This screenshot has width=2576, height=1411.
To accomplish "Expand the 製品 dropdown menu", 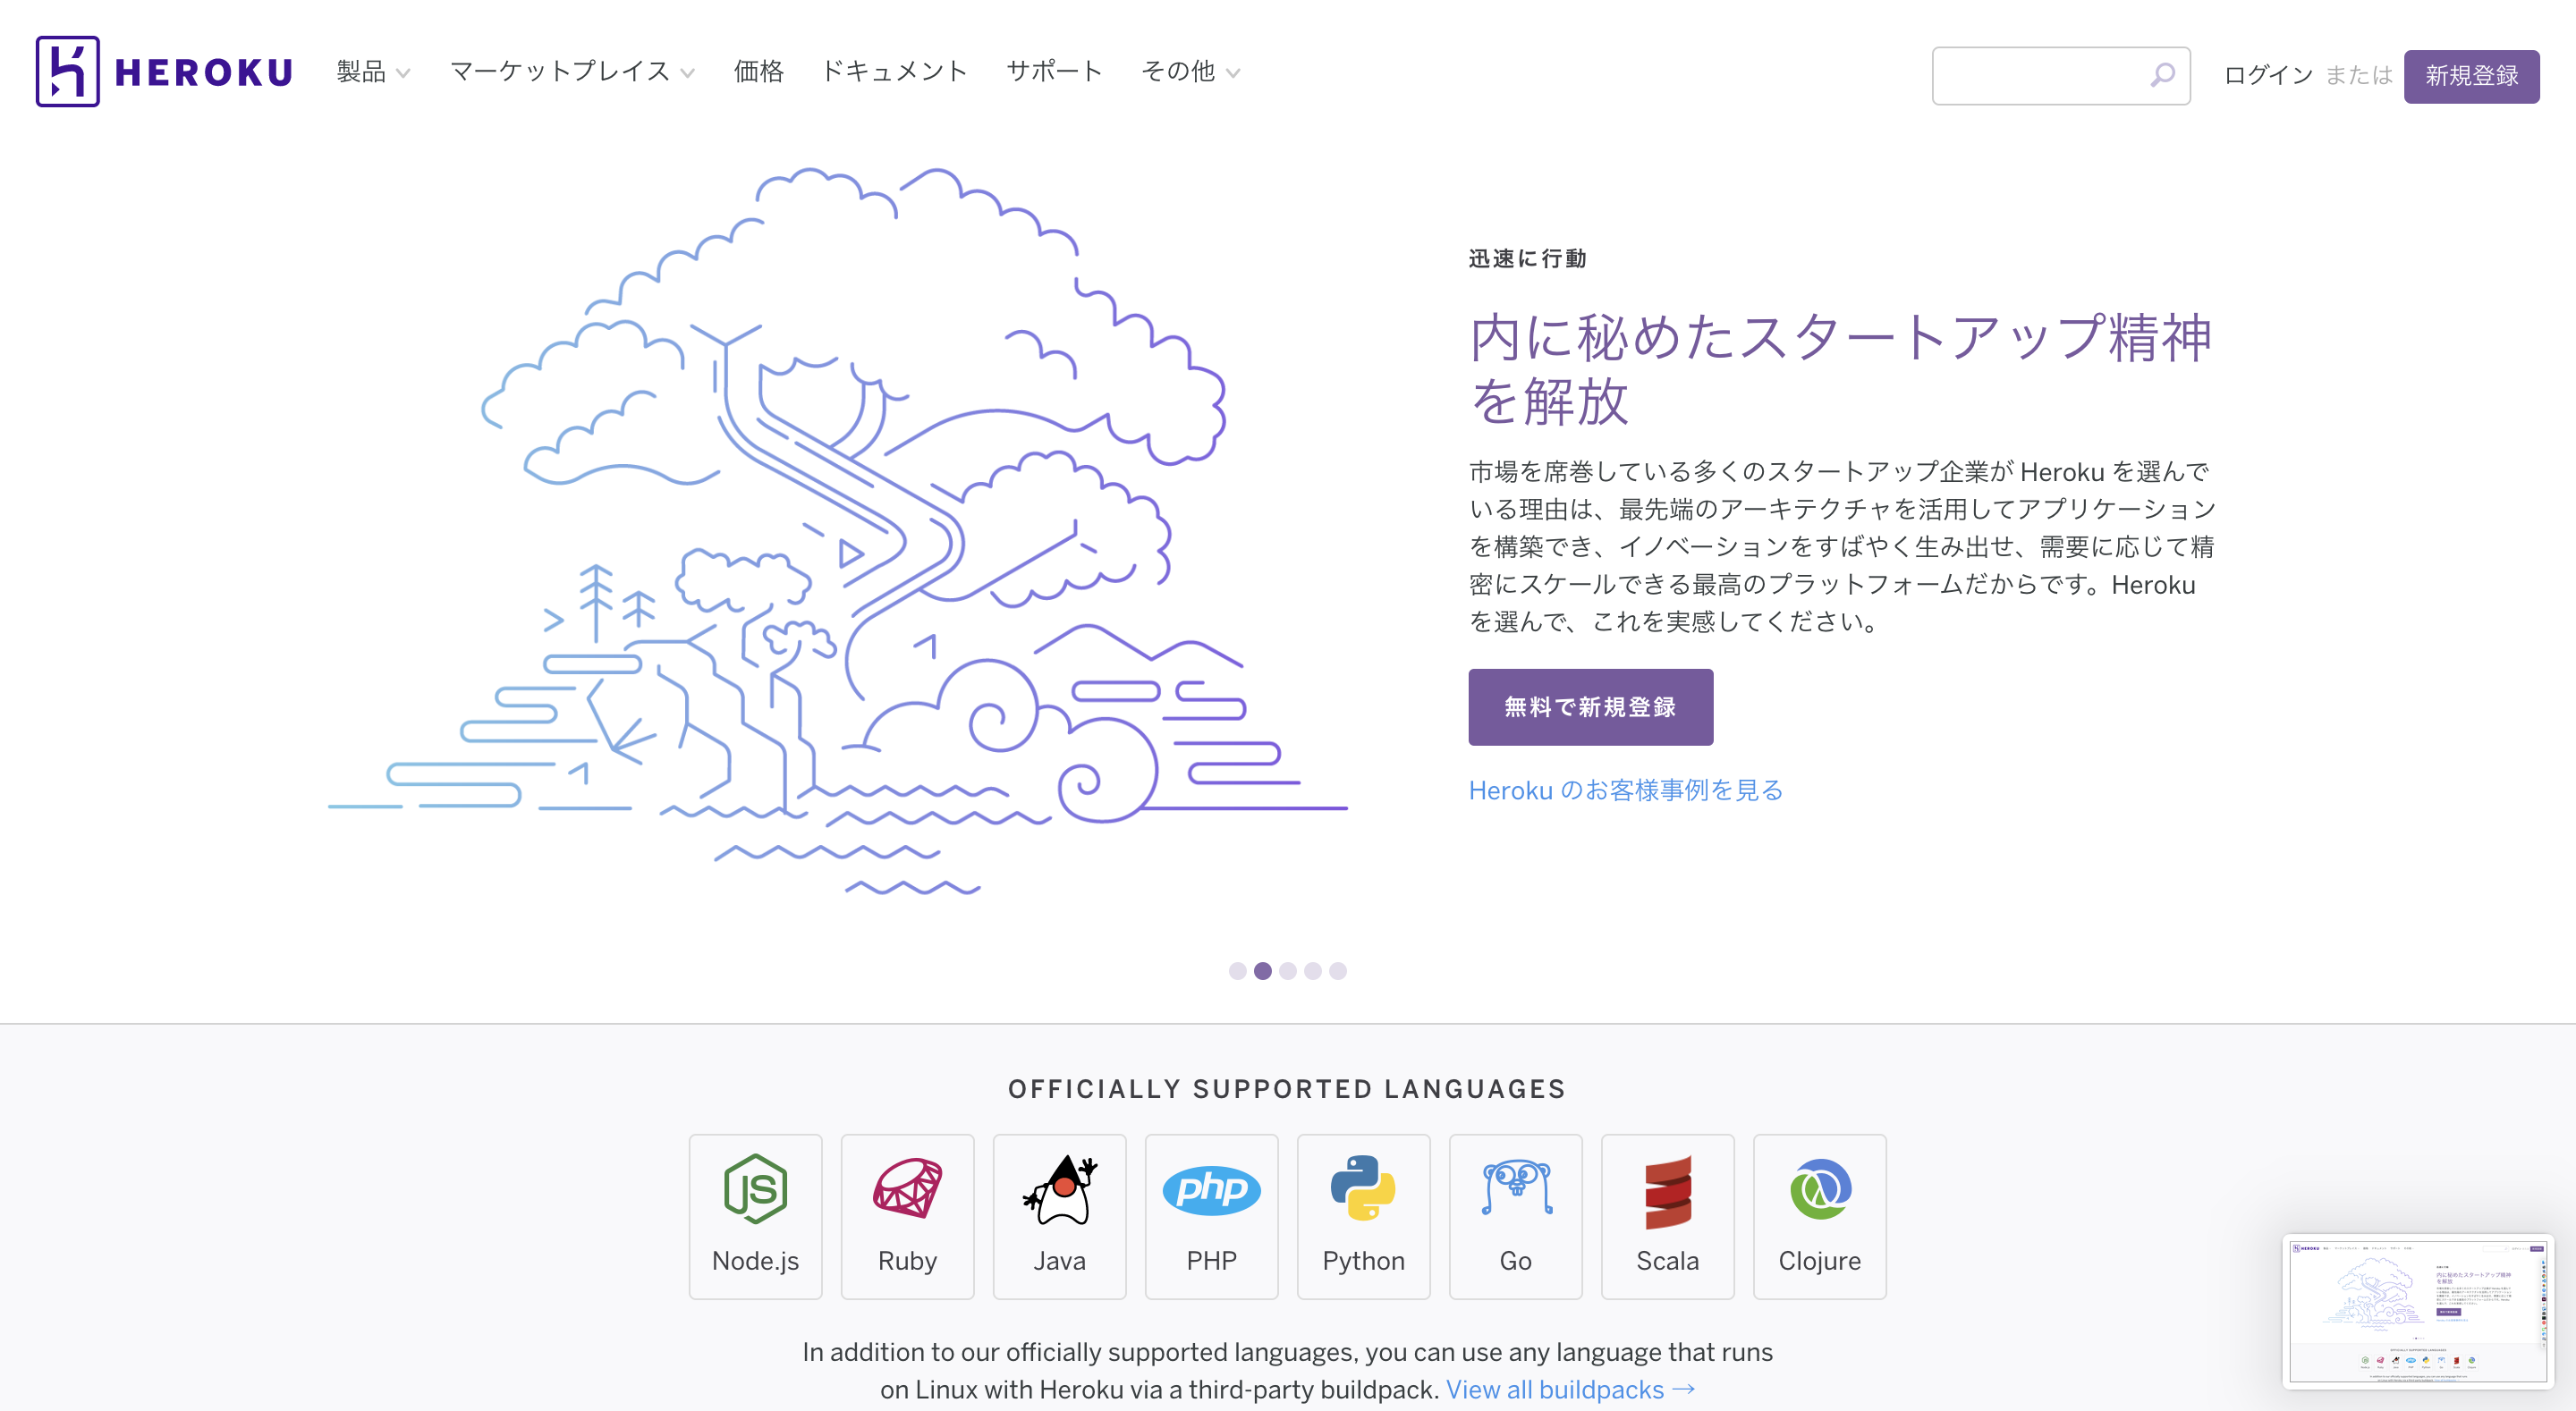I will coord(373,72).
